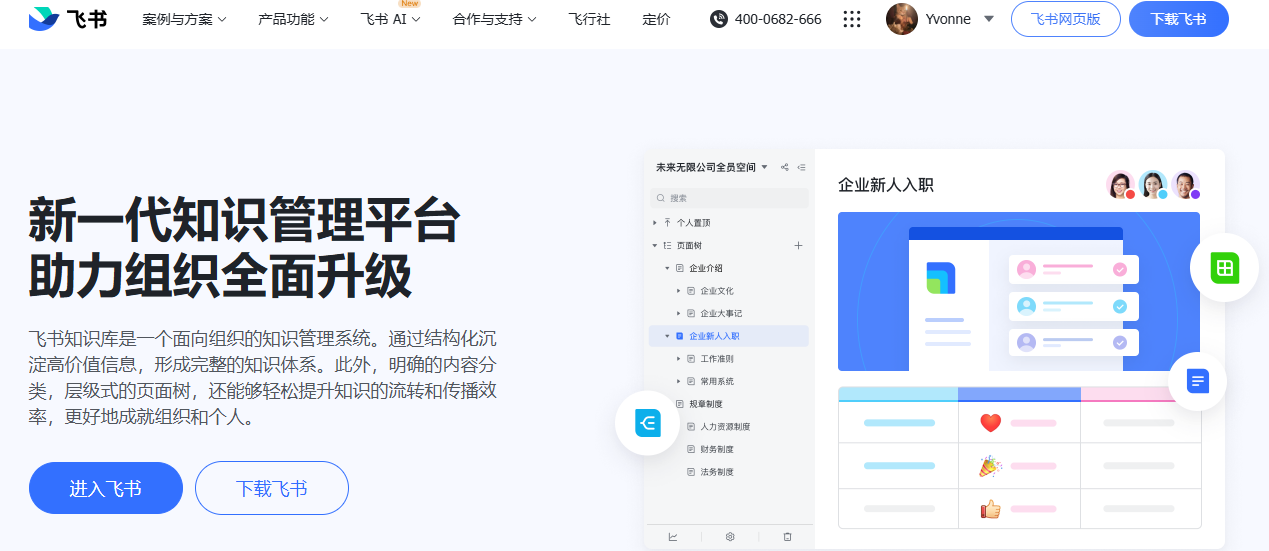Click the light-blue table column header

click(x=898, y=394)
